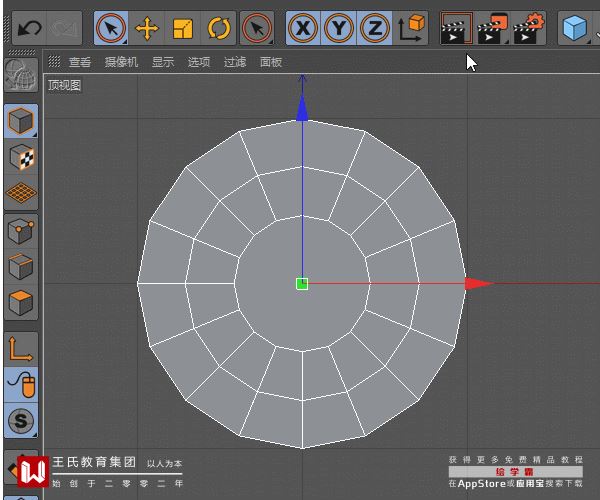Click the recent tool cursor icon
The height and width of the screenshot is (500, 600).
(x=257, y=28)
